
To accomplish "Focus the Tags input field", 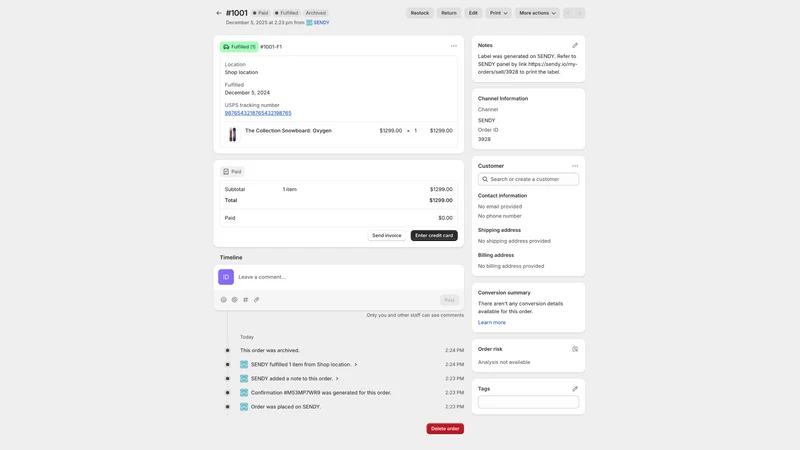I will pyautogui.click(x=529, y=402).
